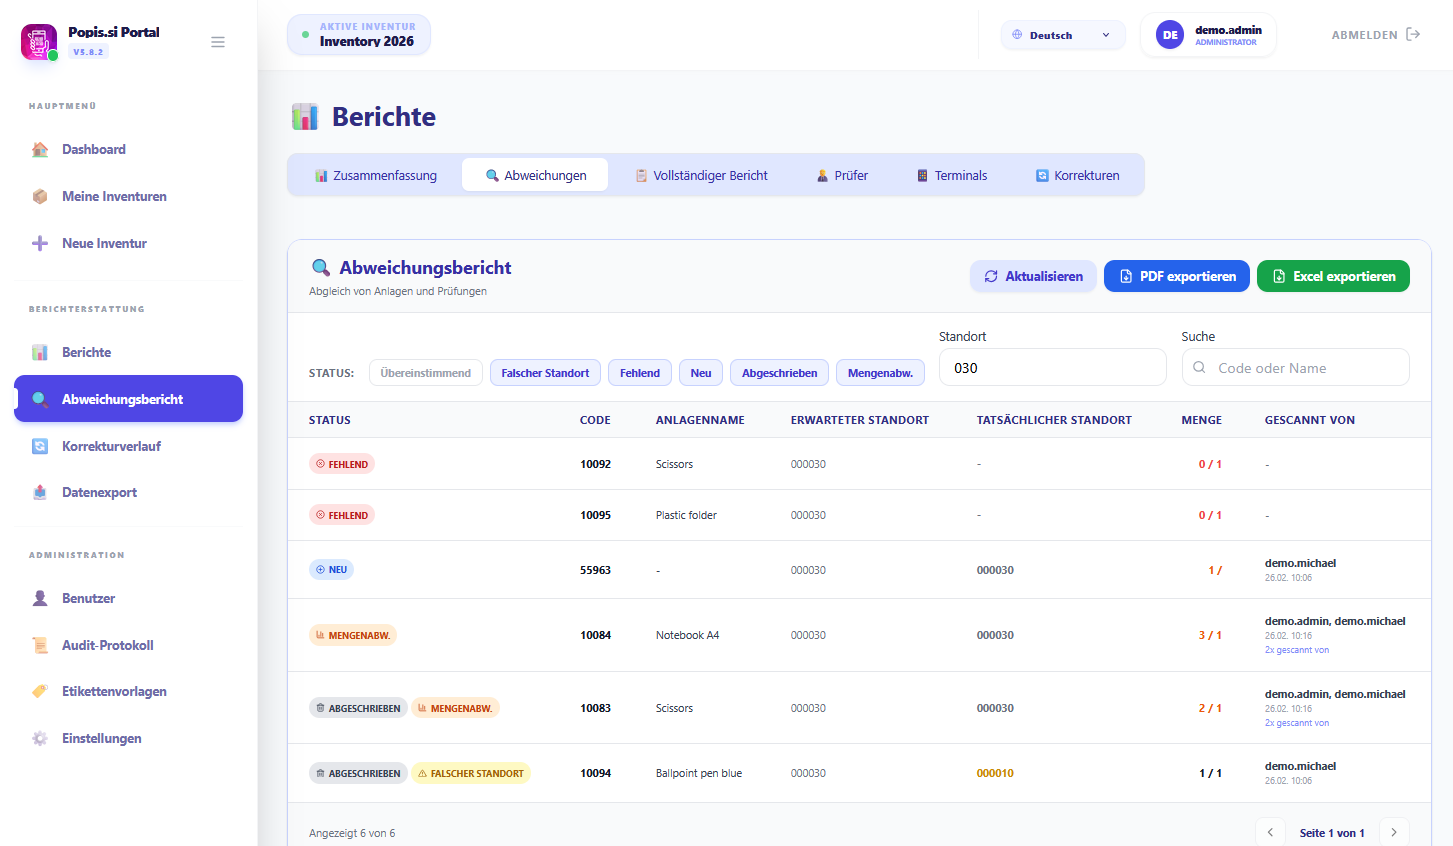Viewport: 1453px width, 846px height.
Task: Click the plus icon for Neue Inventur
Action: (40, 243)
